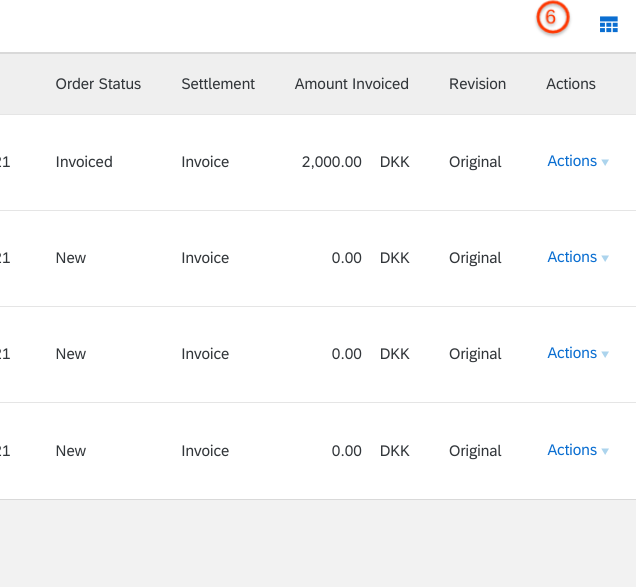The image size is (643, 587).
Task: Sort by Order Status column header
Action: coord(98,84)
